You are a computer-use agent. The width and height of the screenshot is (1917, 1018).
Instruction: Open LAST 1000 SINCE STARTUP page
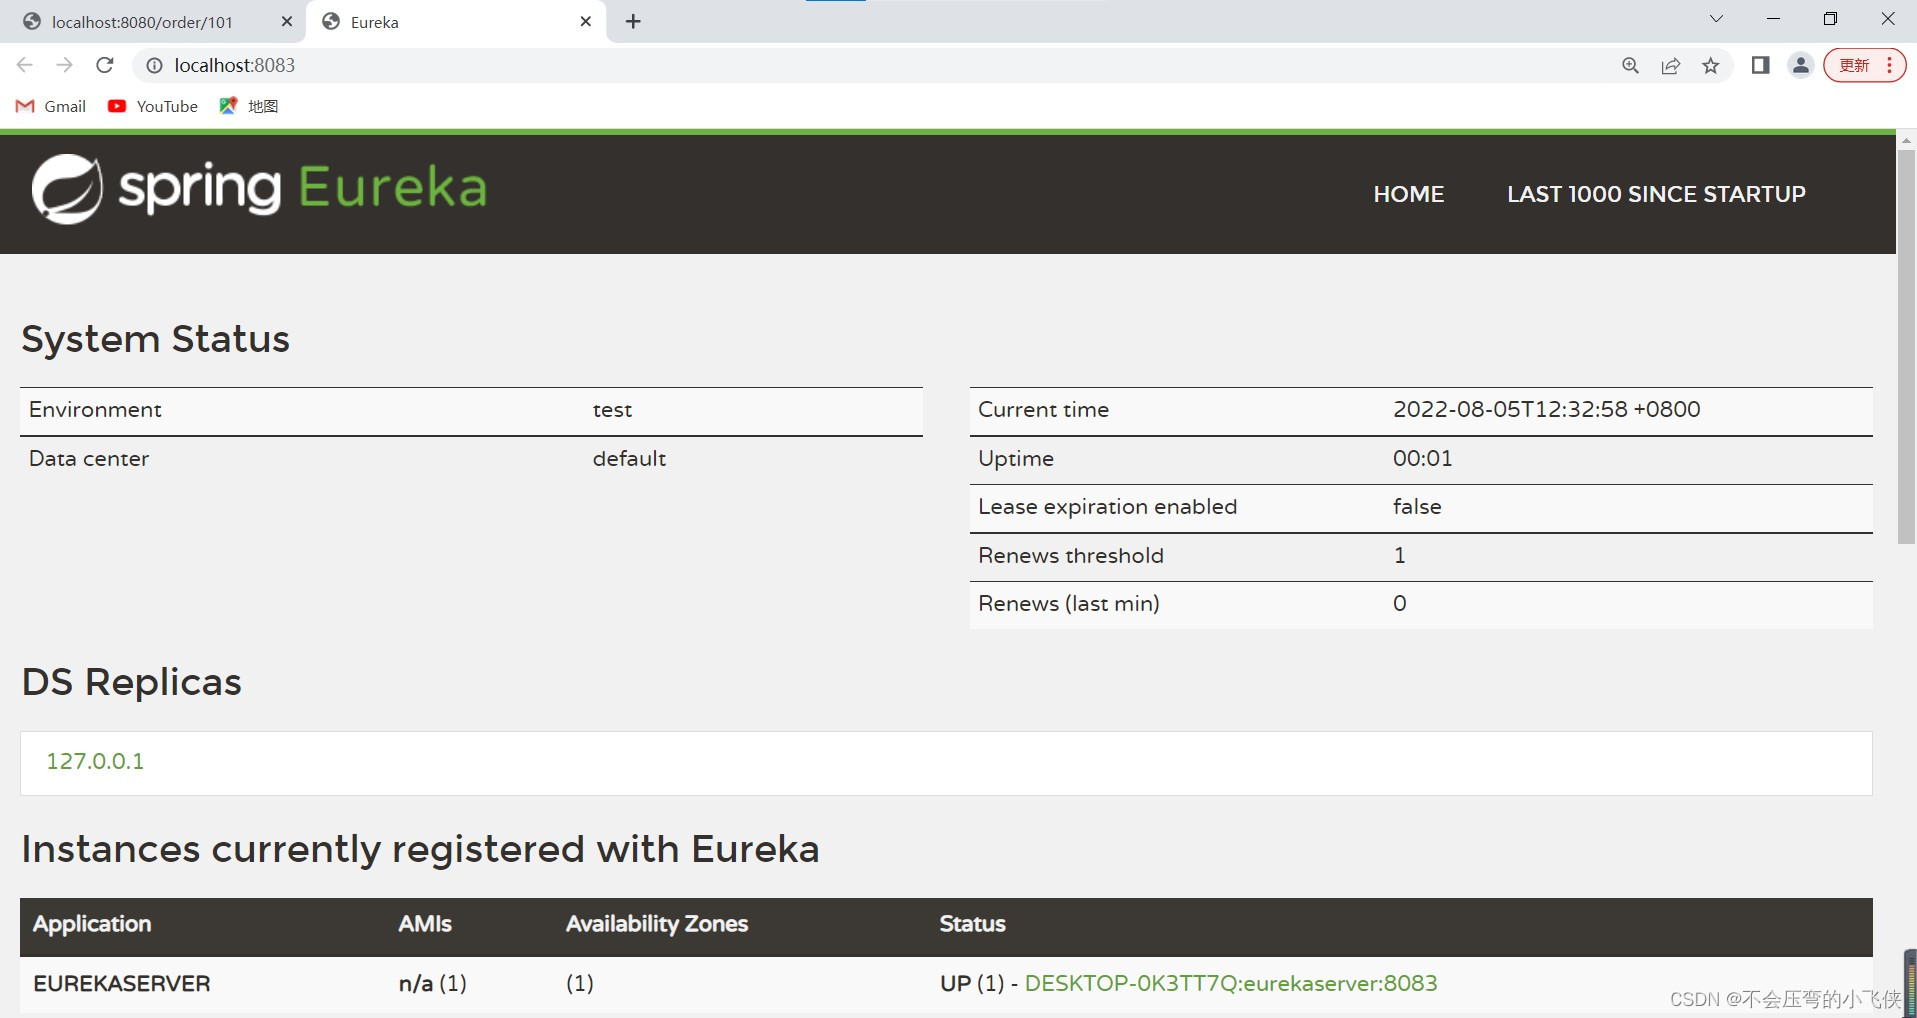point(1656,194)
